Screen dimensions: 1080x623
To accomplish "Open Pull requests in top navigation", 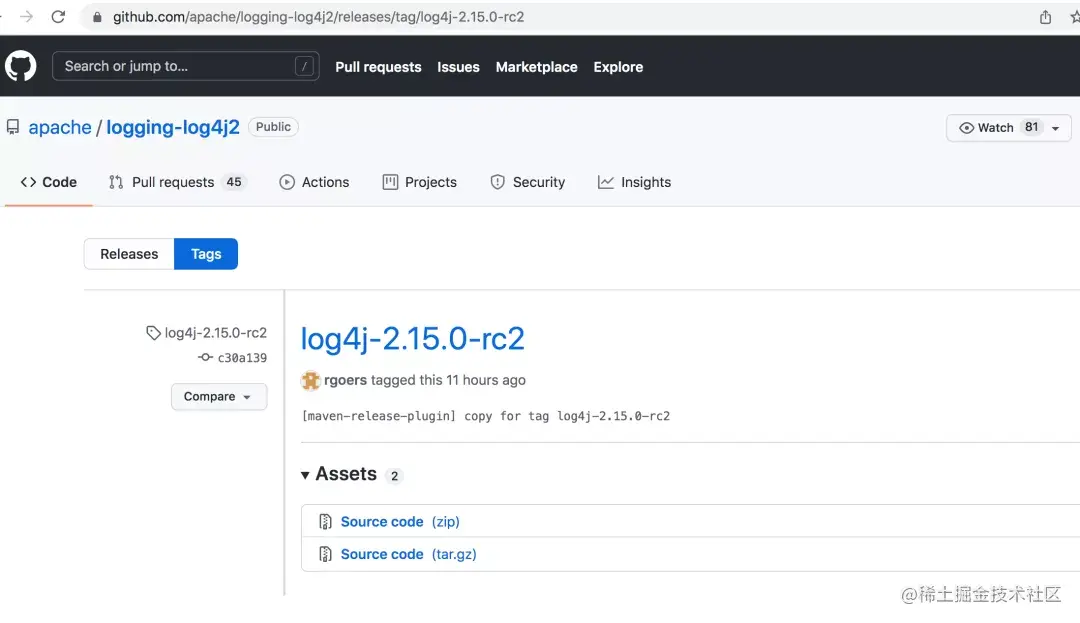I will [x=378, y=67].
